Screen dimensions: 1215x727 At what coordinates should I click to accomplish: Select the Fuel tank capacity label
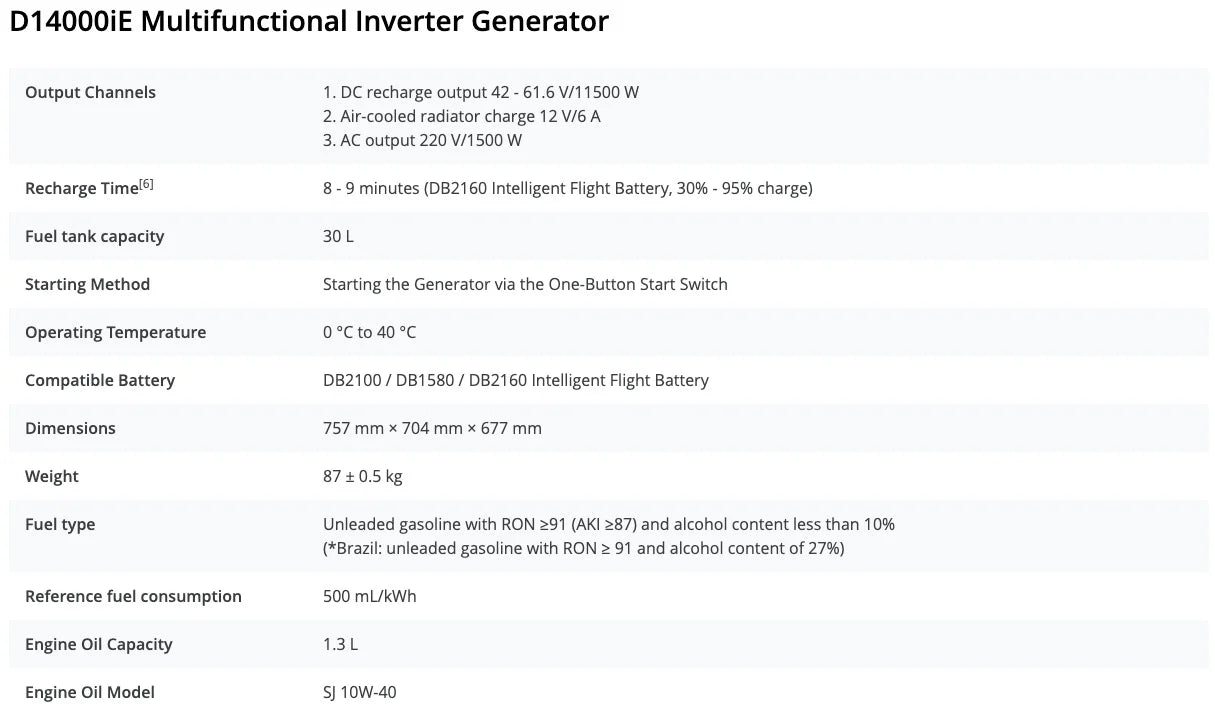tap(94, 236)
